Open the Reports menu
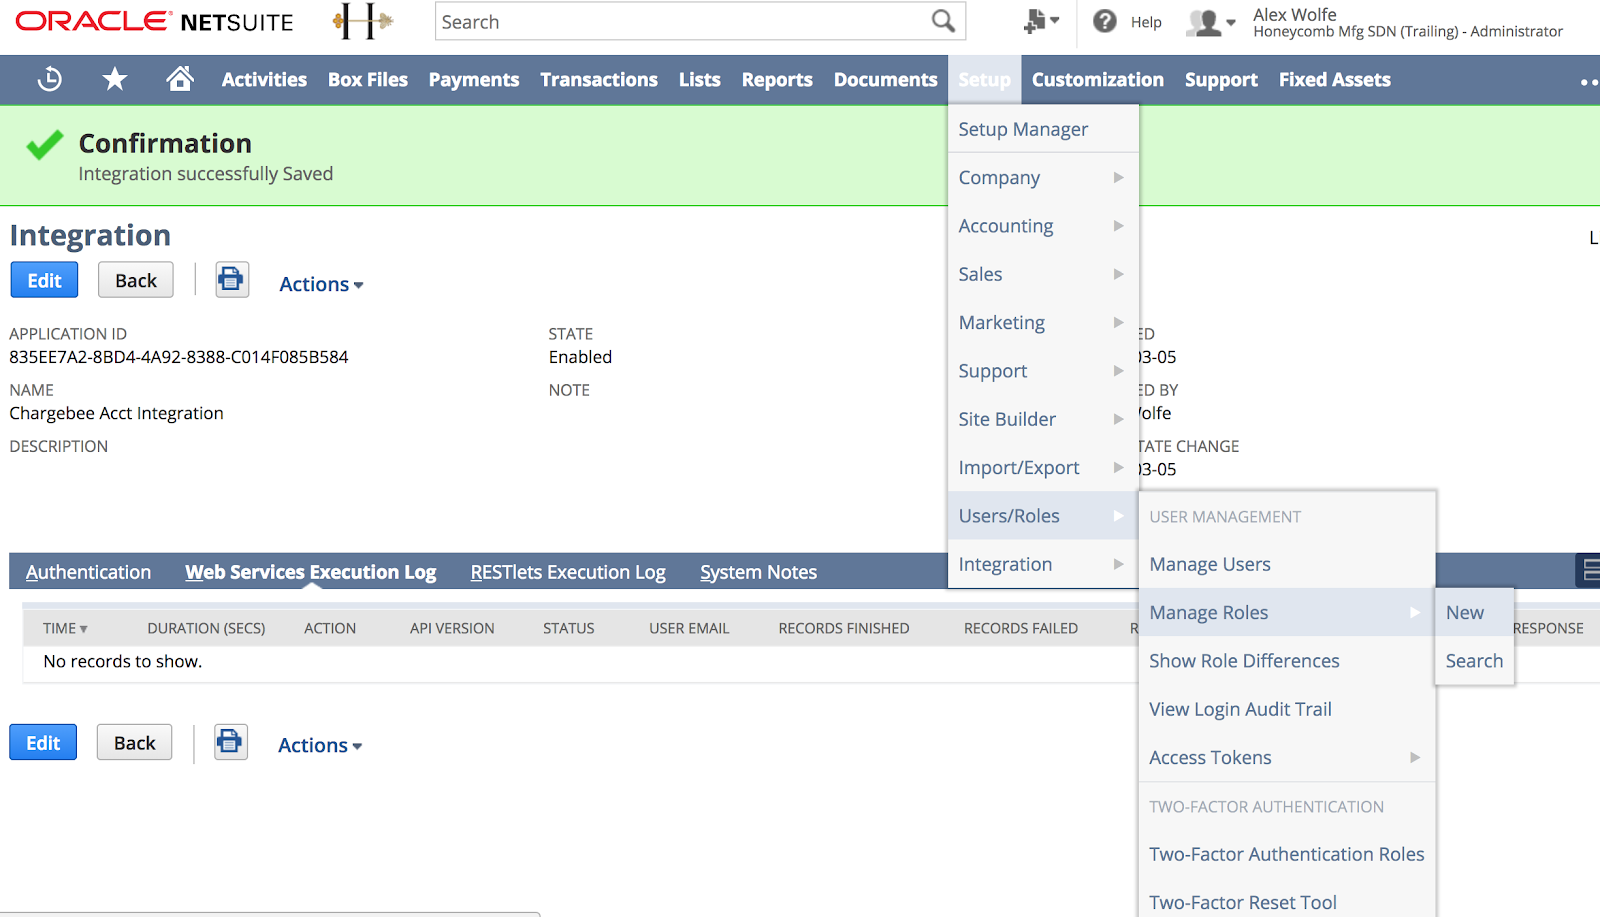Image resolution: width=1600 pixels, height=917 pixels. point(777,79)
